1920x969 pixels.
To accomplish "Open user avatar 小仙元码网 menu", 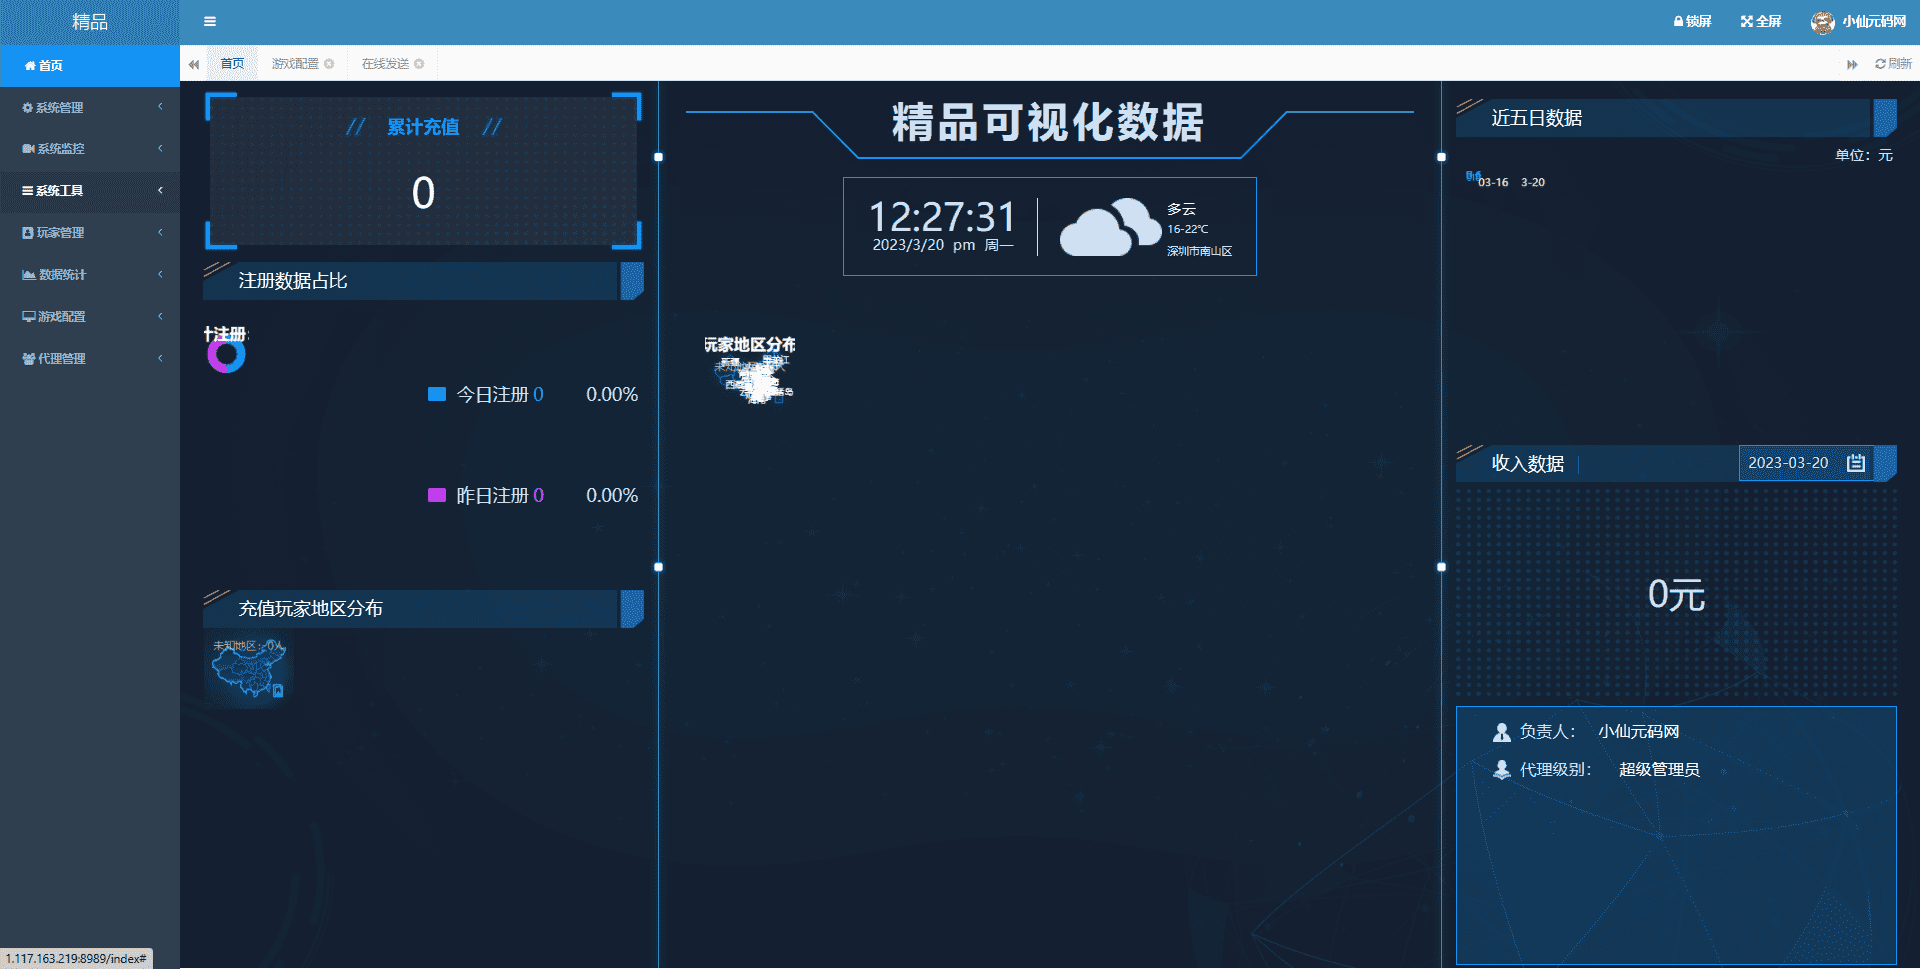I will pyautogui.click(x=1858, y=21).
